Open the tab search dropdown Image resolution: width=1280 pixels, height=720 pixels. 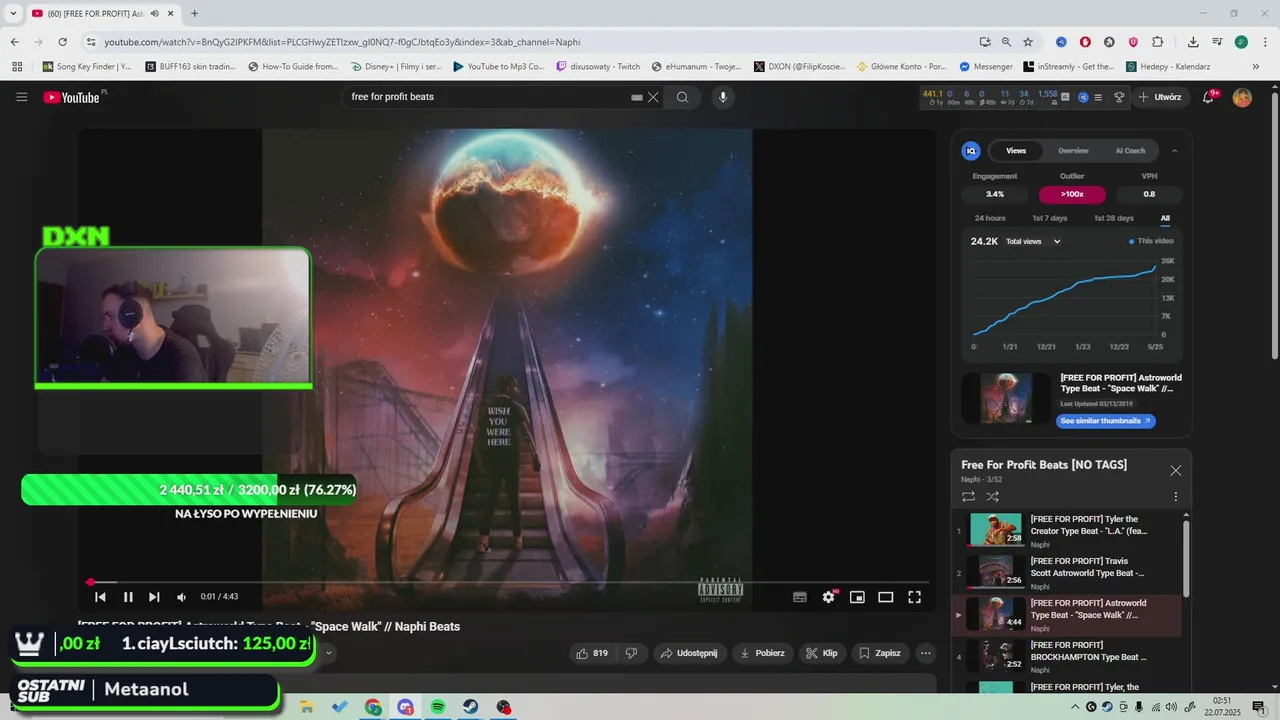[13, 14]
